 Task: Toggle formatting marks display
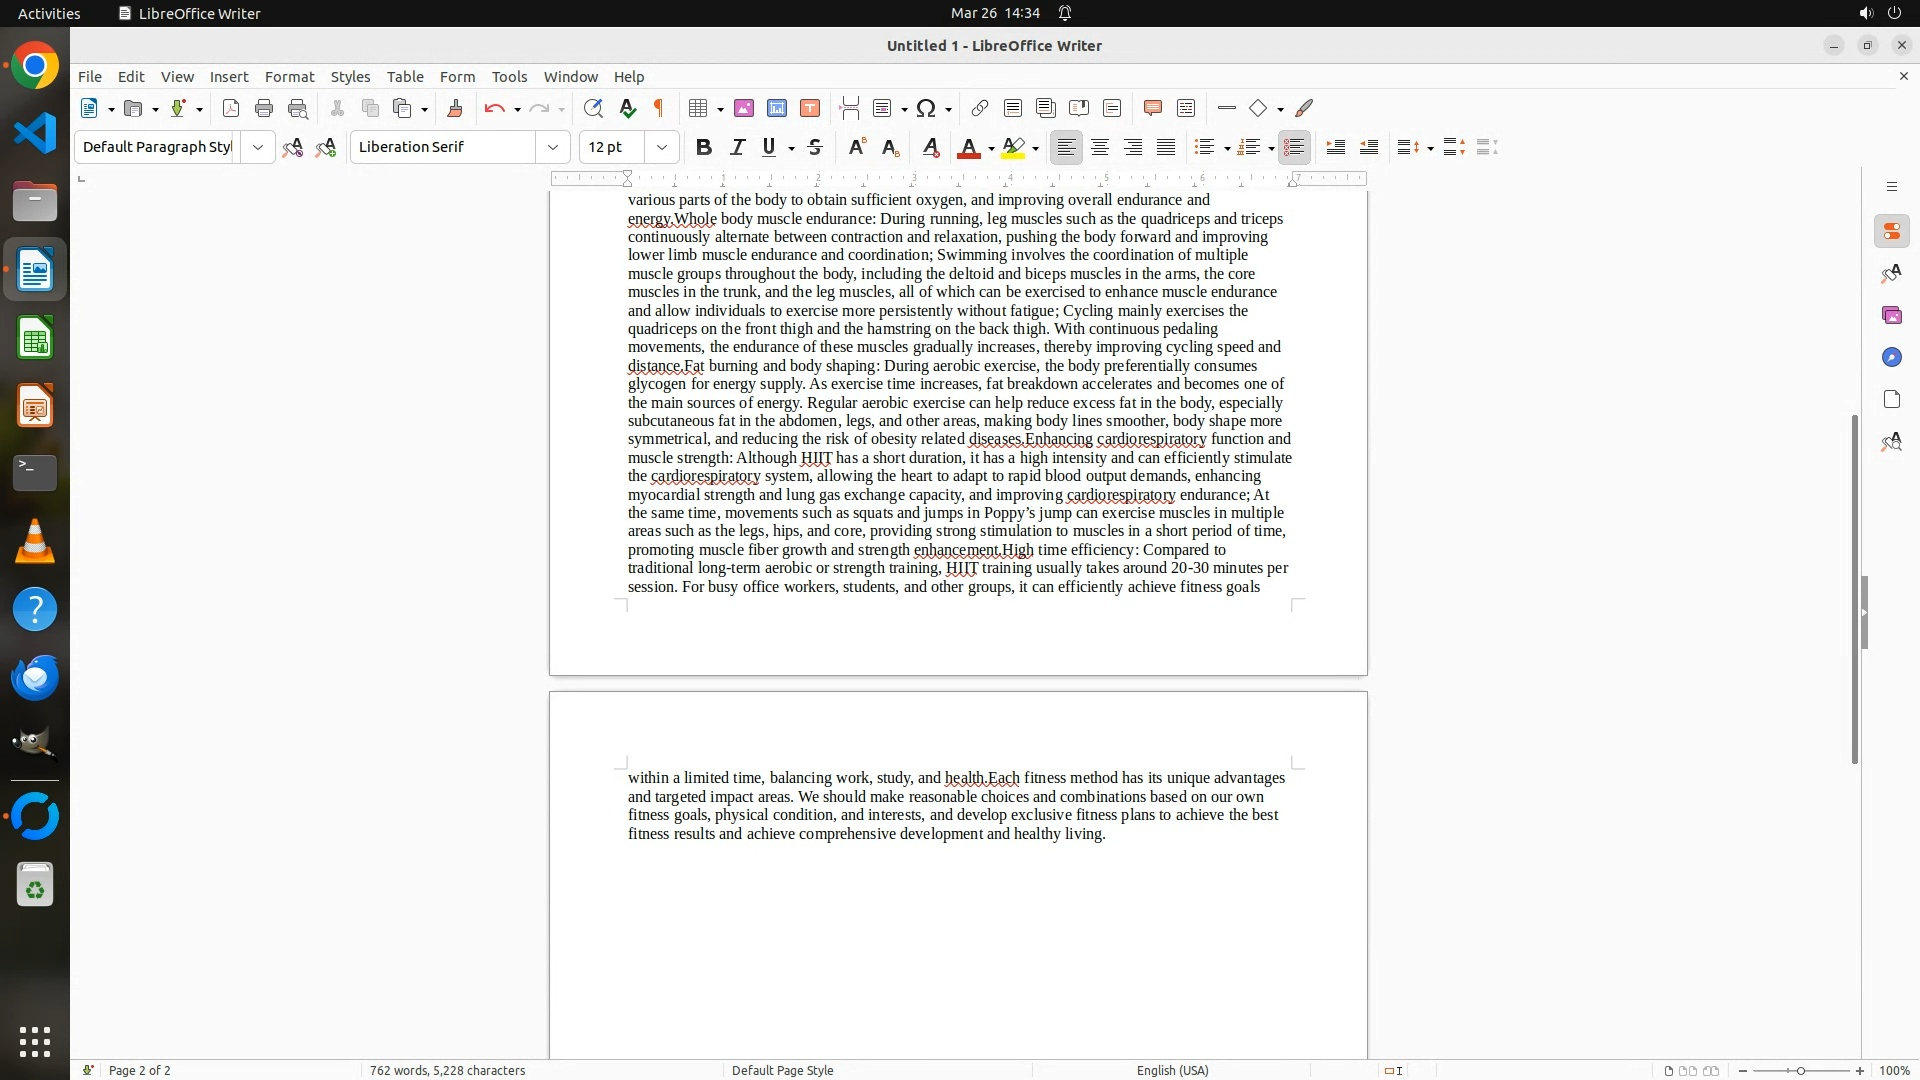659,109
